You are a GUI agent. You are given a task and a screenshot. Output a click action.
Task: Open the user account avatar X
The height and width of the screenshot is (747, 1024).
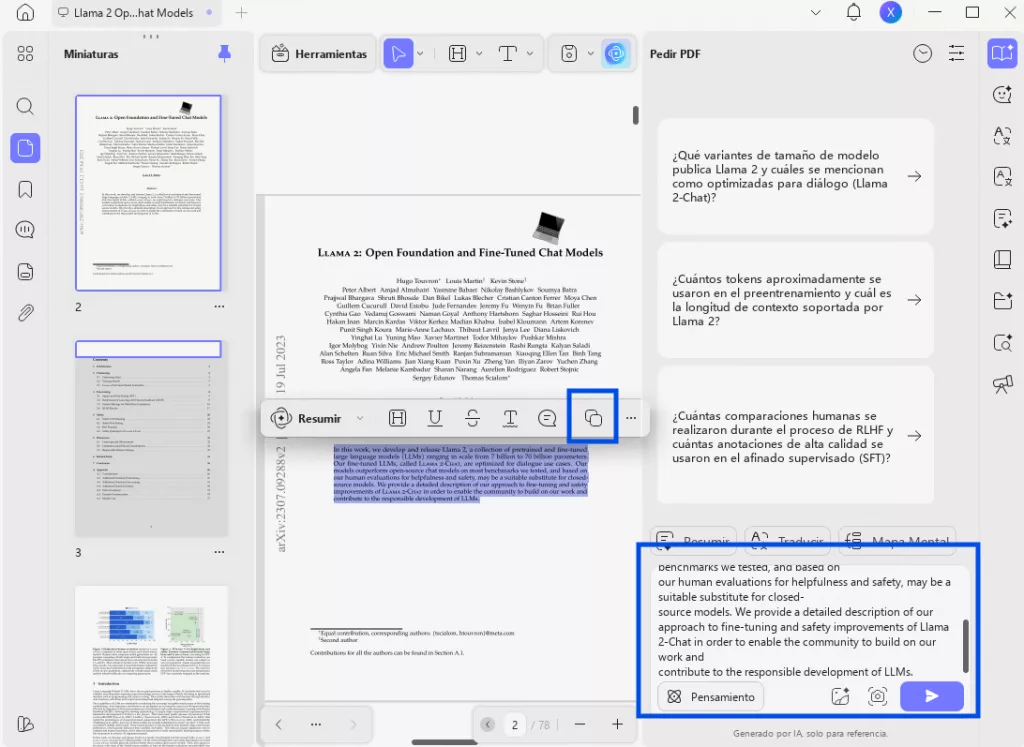coord(890,12)
